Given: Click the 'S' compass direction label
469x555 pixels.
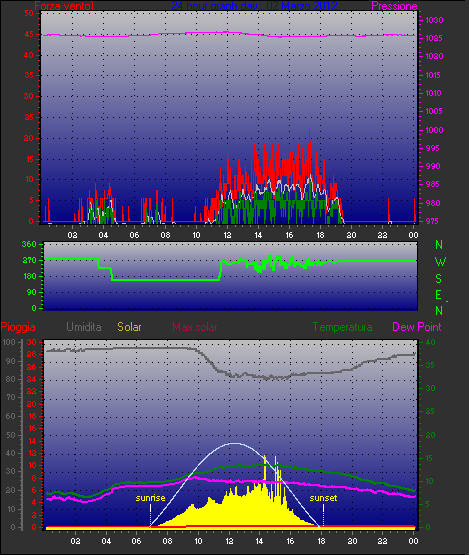Looking at the screenshot, I should [439, 279].
